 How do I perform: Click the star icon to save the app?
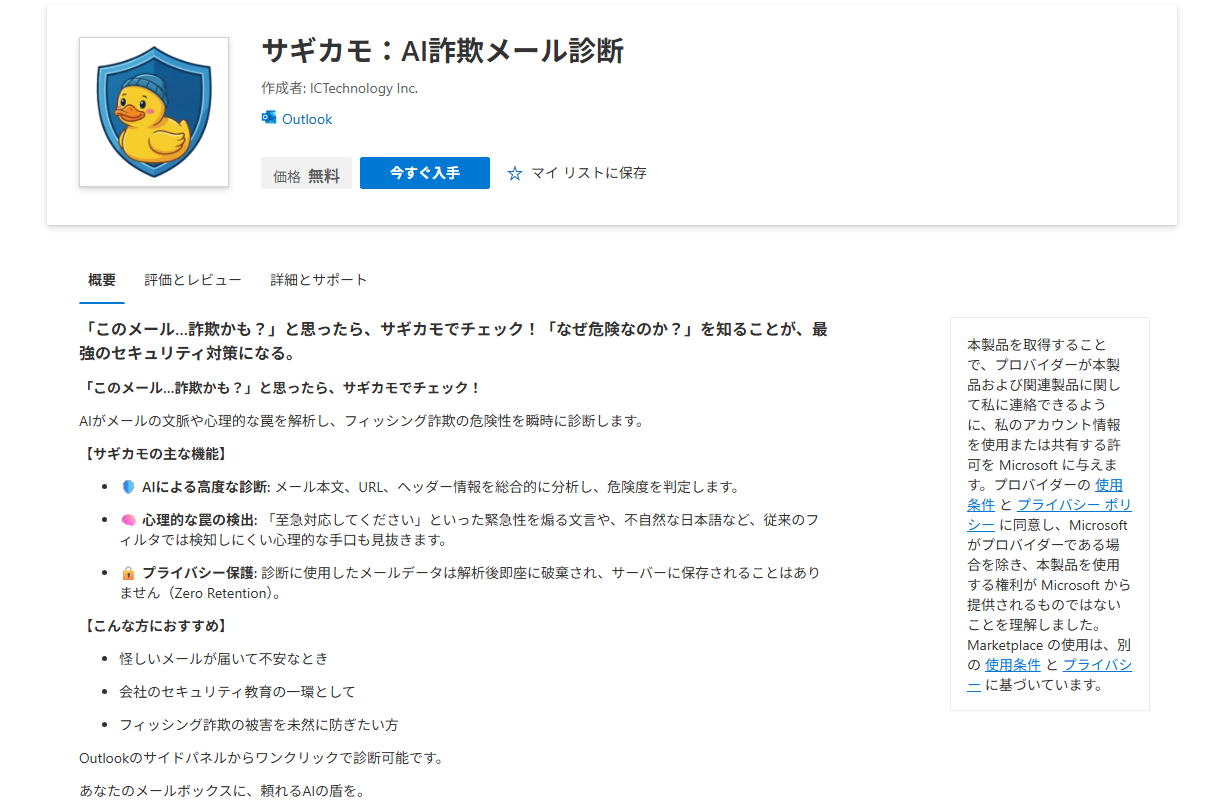(x=515, y=173)
